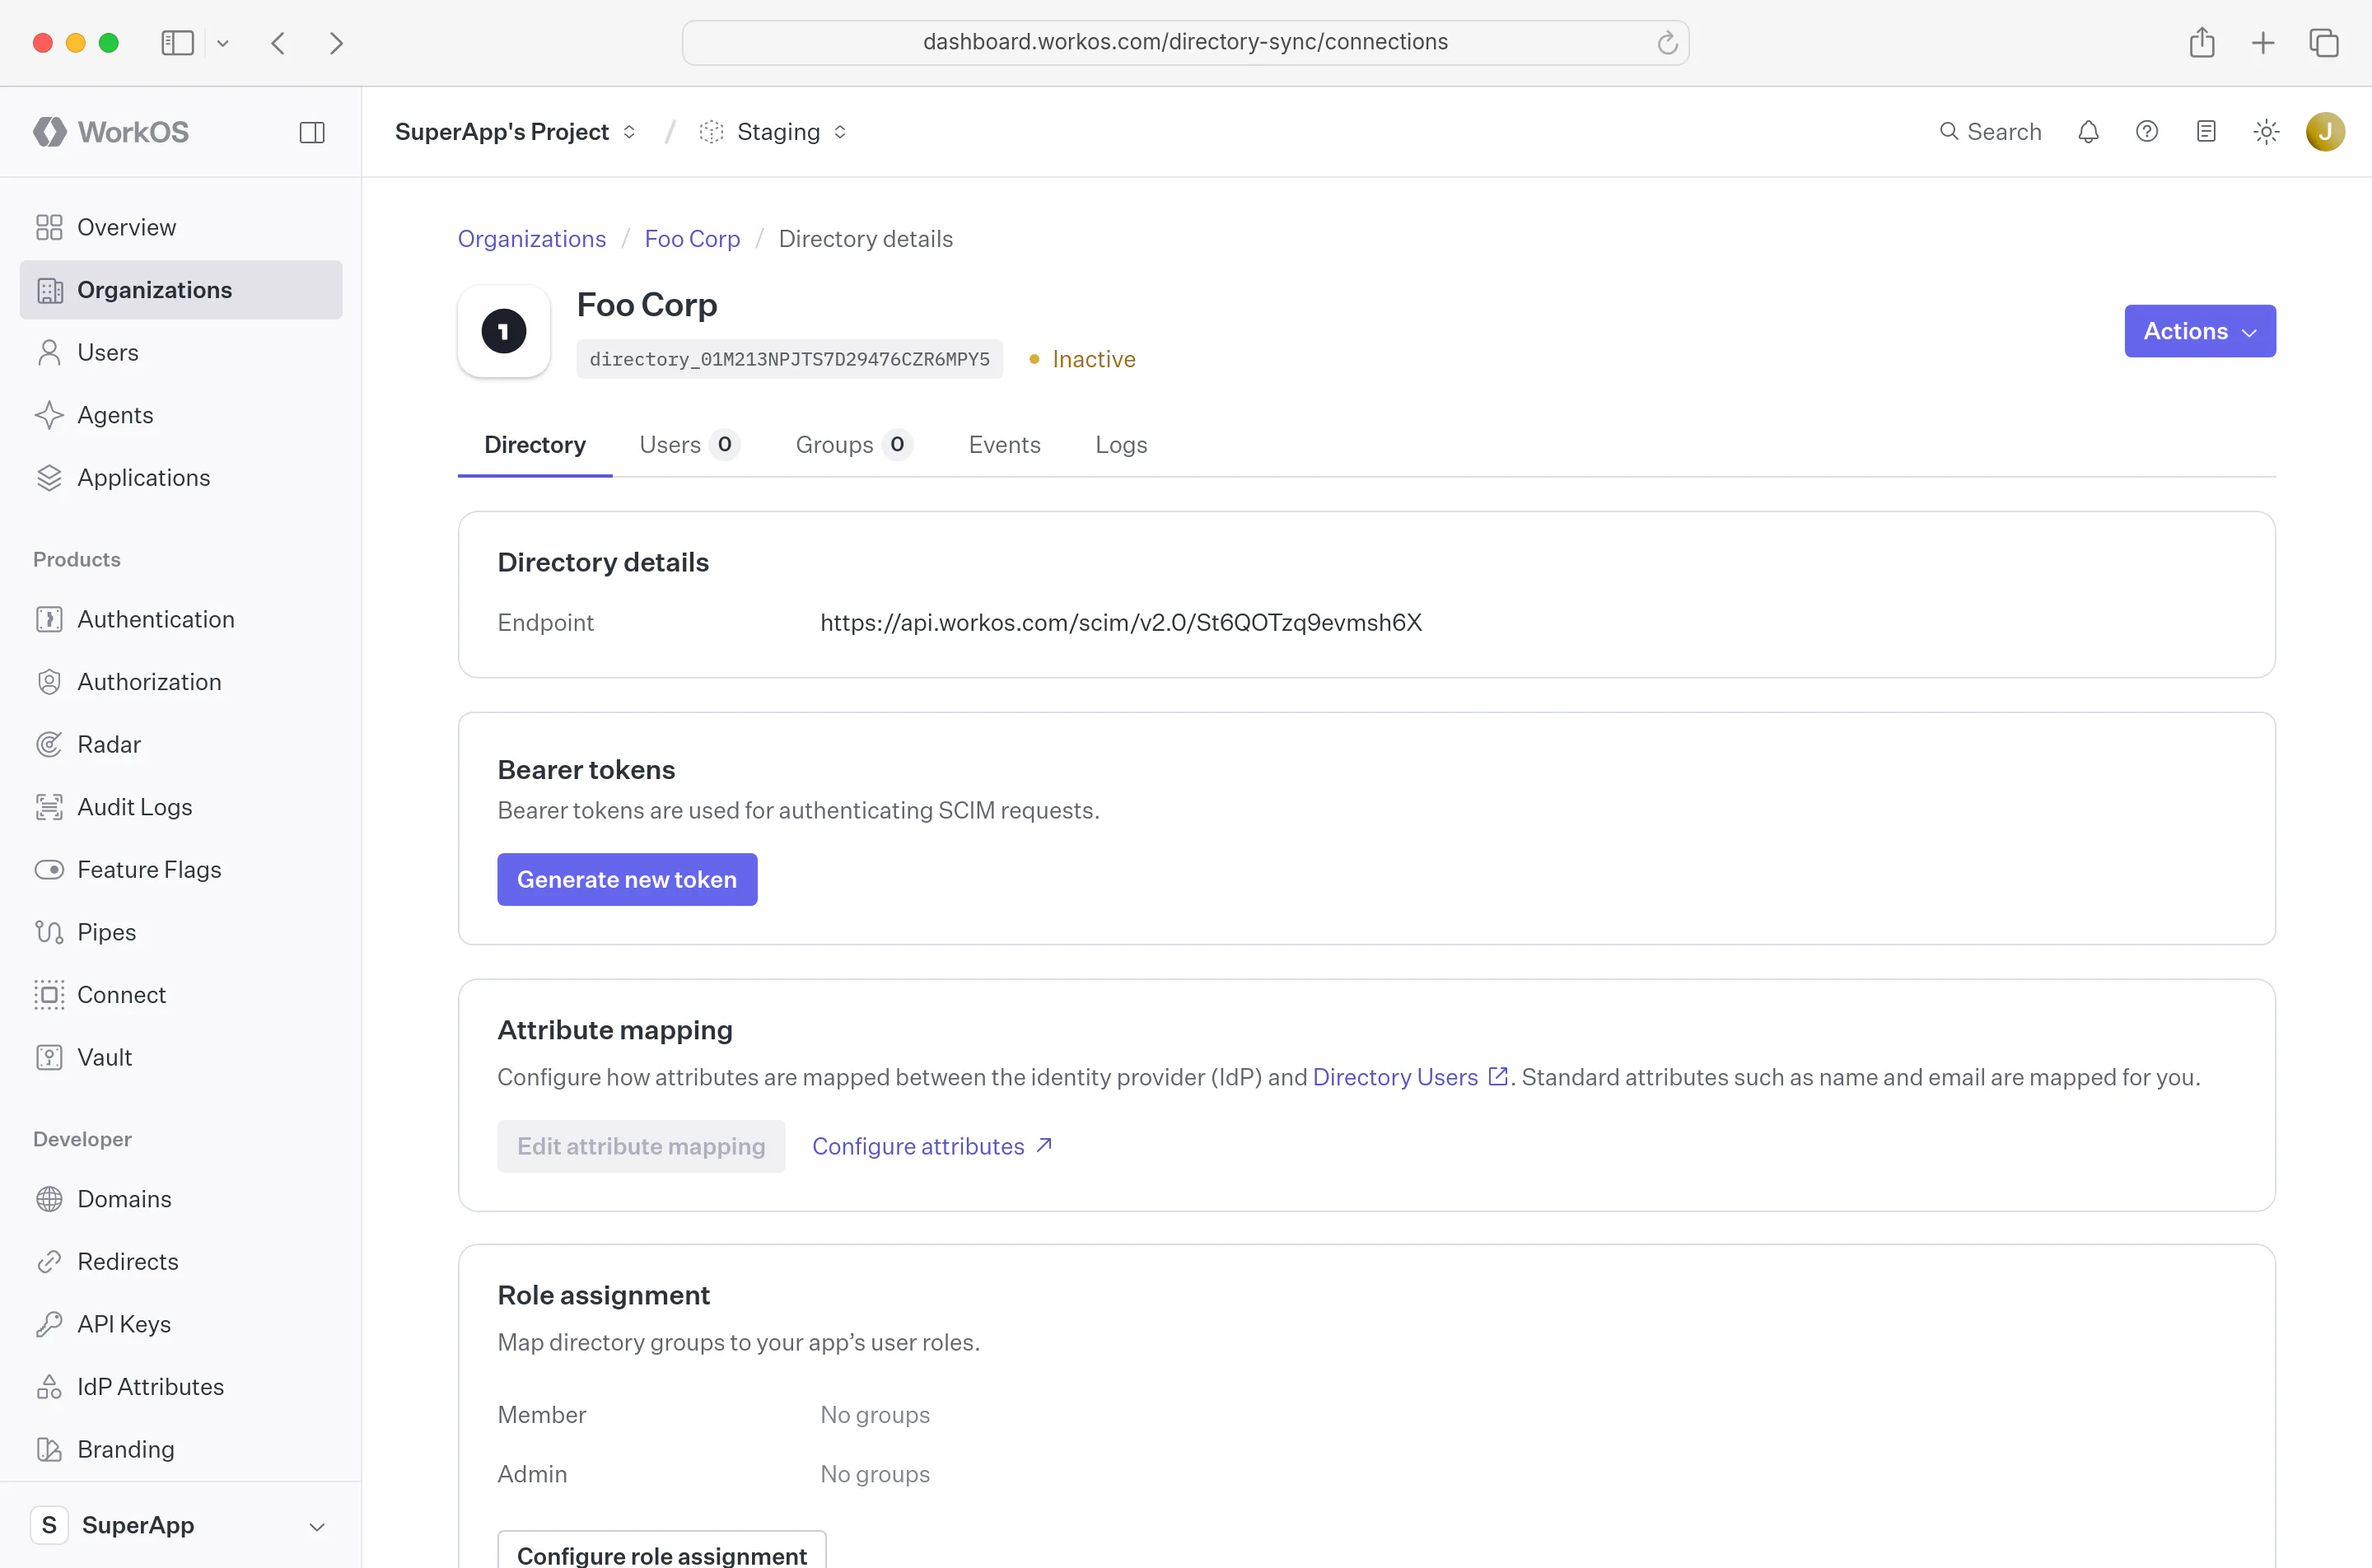Click the Foo Corp directory logo thumbnail

pos(504,331)
